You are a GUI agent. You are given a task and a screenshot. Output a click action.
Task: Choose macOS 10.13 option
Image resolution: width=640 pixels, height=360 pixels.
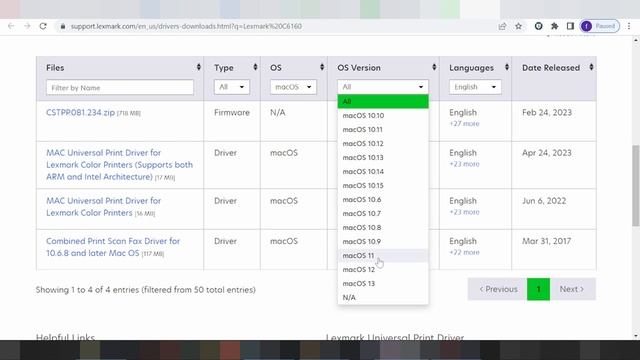click(383, 158)
